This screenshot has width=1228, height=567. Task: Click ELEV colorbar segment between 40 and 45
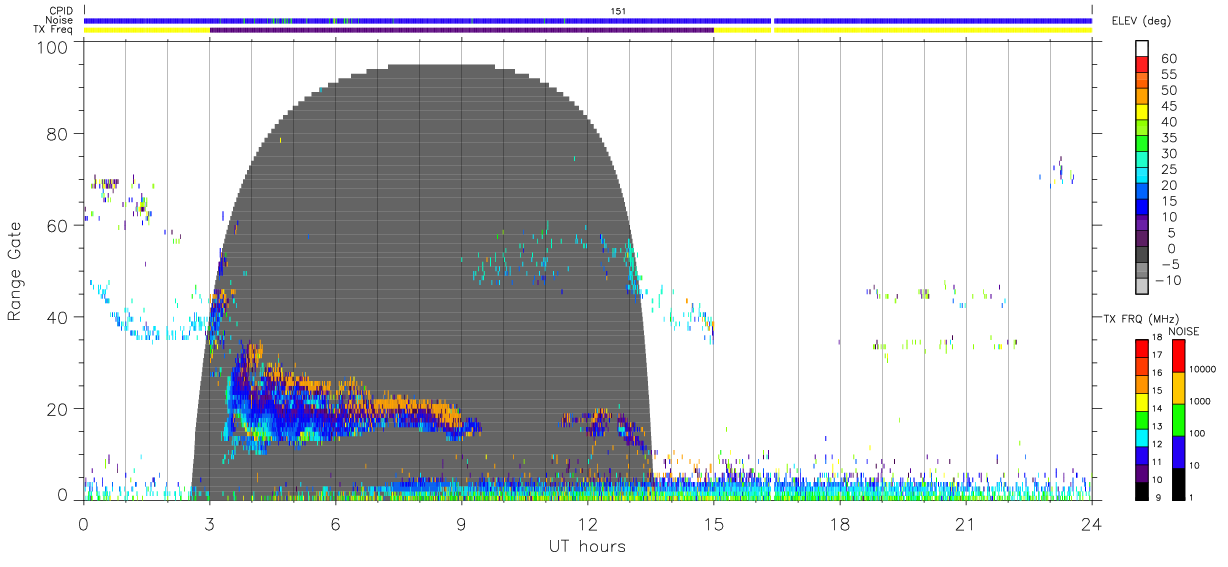[1142, 114]
